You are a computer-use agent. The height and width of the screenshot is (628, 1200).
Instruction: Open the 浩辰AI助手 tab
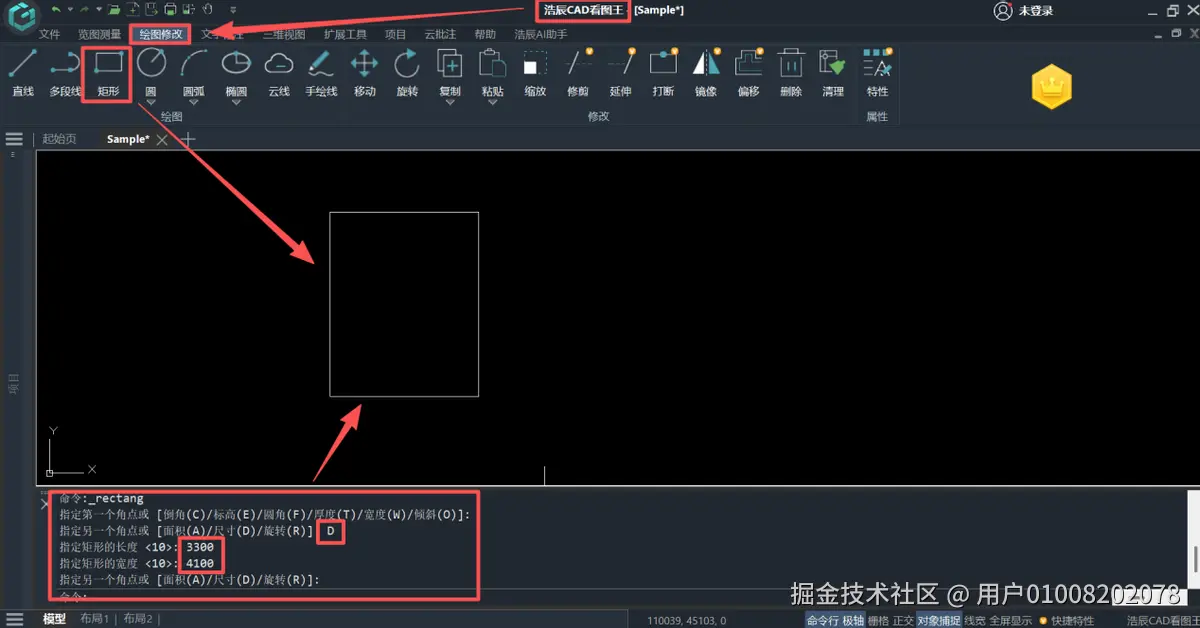point(541,34)
